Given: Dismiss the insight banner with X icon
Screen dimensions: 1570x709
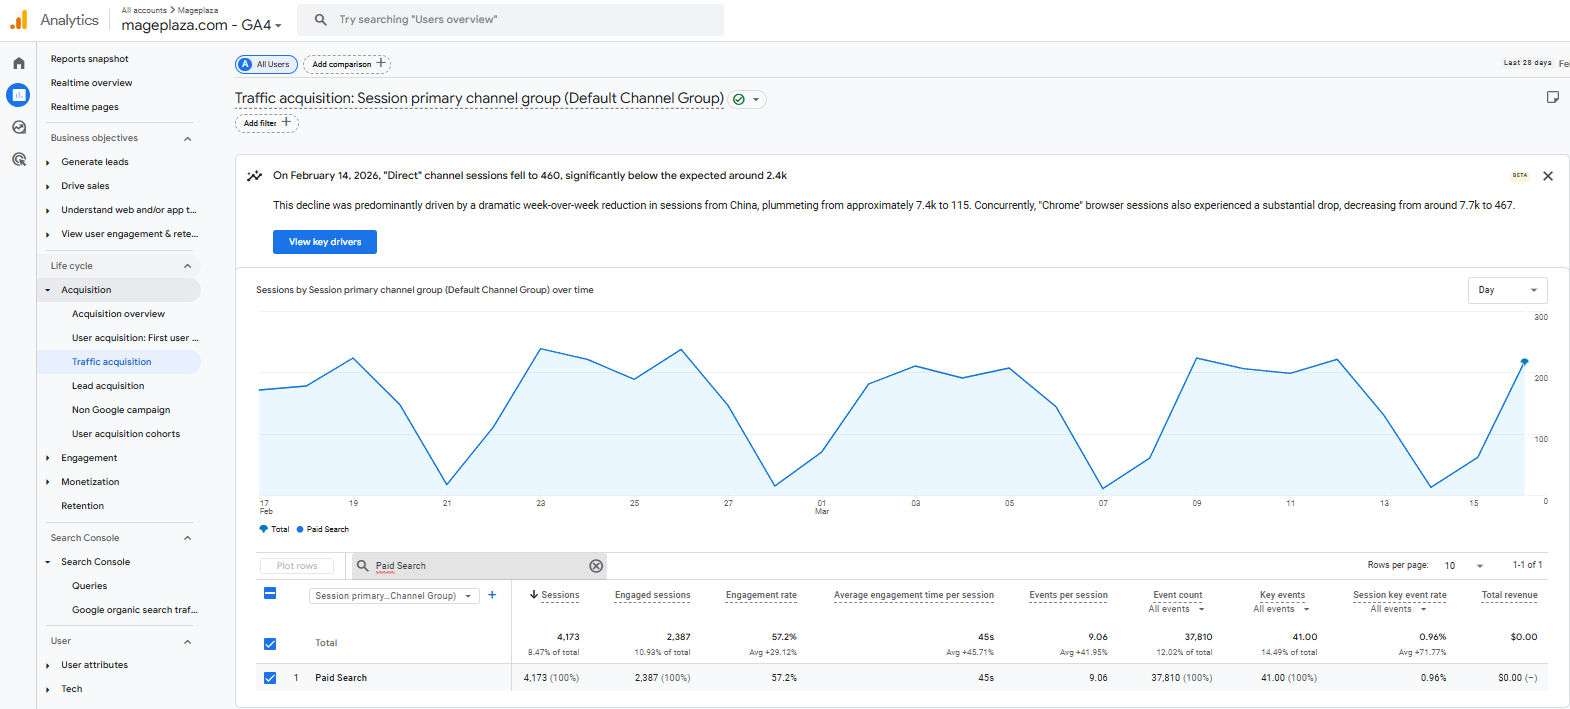Looking at the screenshot, I should [x=1548, y=176].
